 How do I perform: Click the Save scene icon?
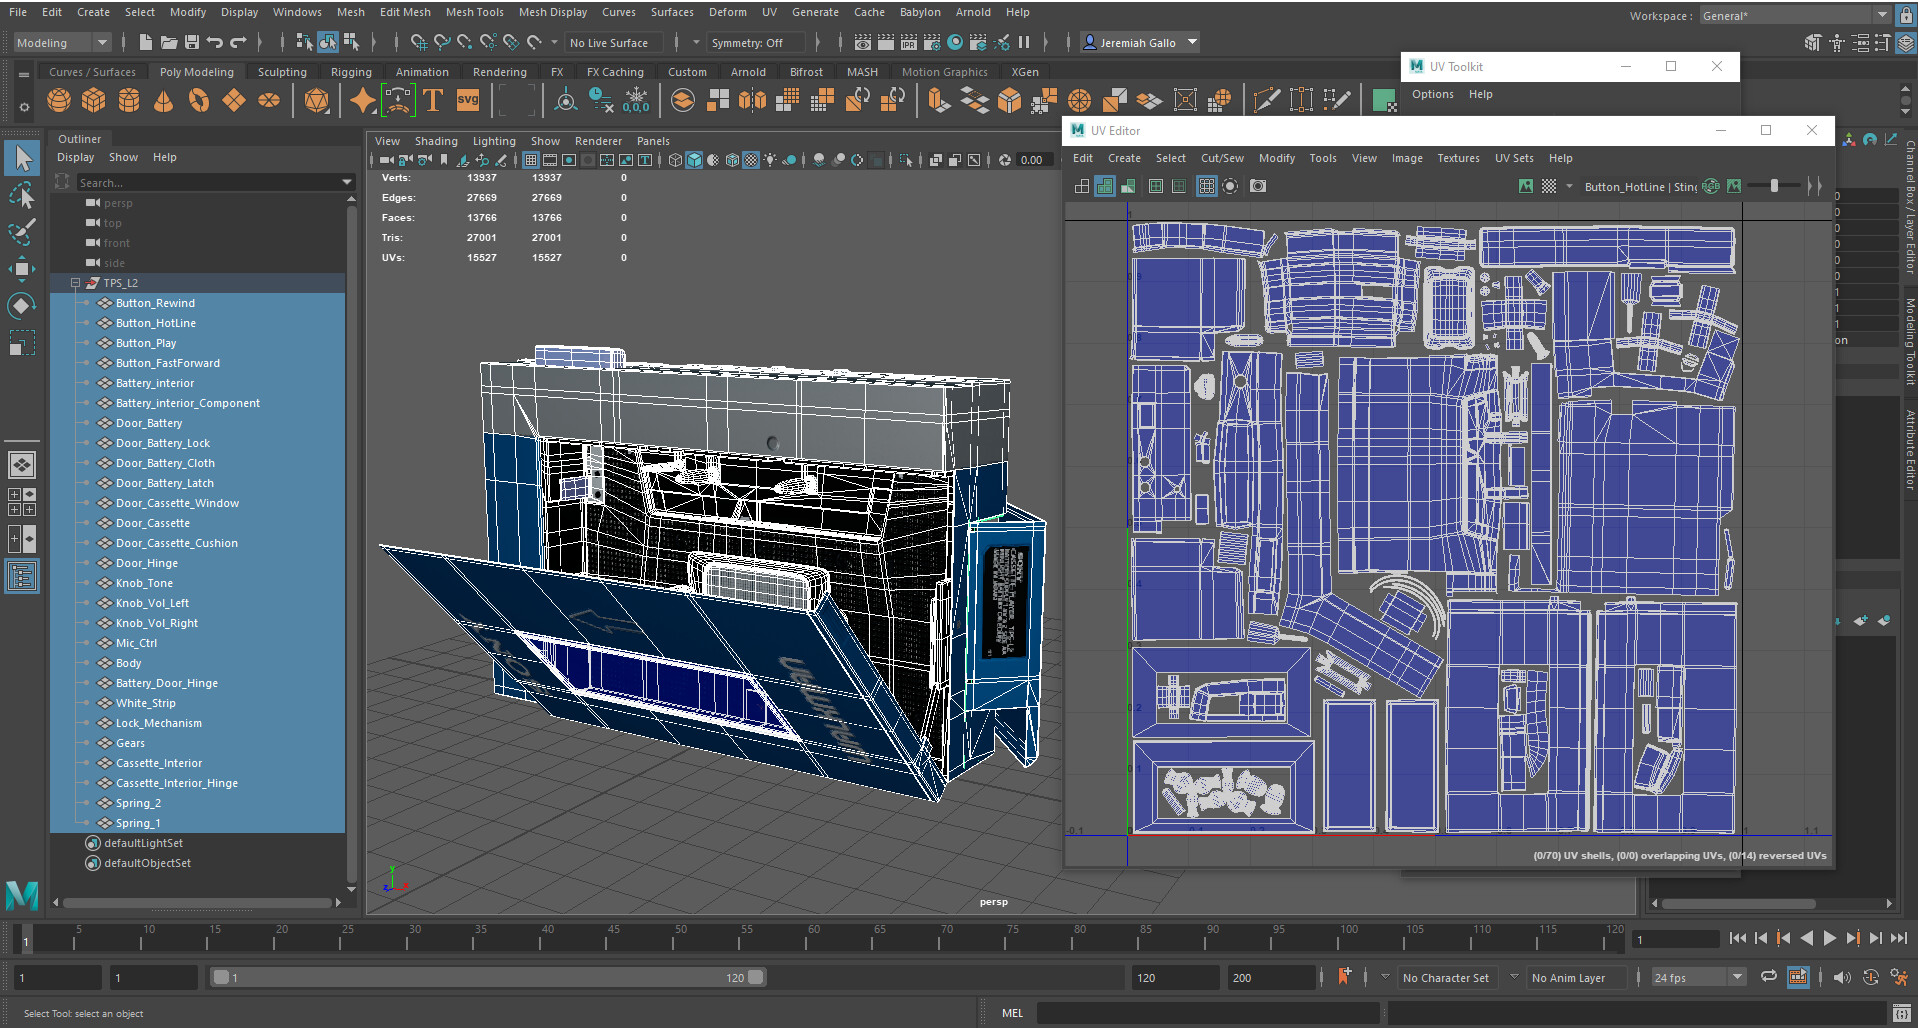click(191, 43)
